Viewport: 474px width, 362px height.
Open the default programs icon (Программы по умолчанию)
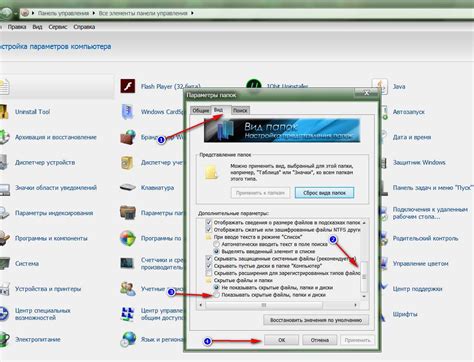[x=128, y=238]
